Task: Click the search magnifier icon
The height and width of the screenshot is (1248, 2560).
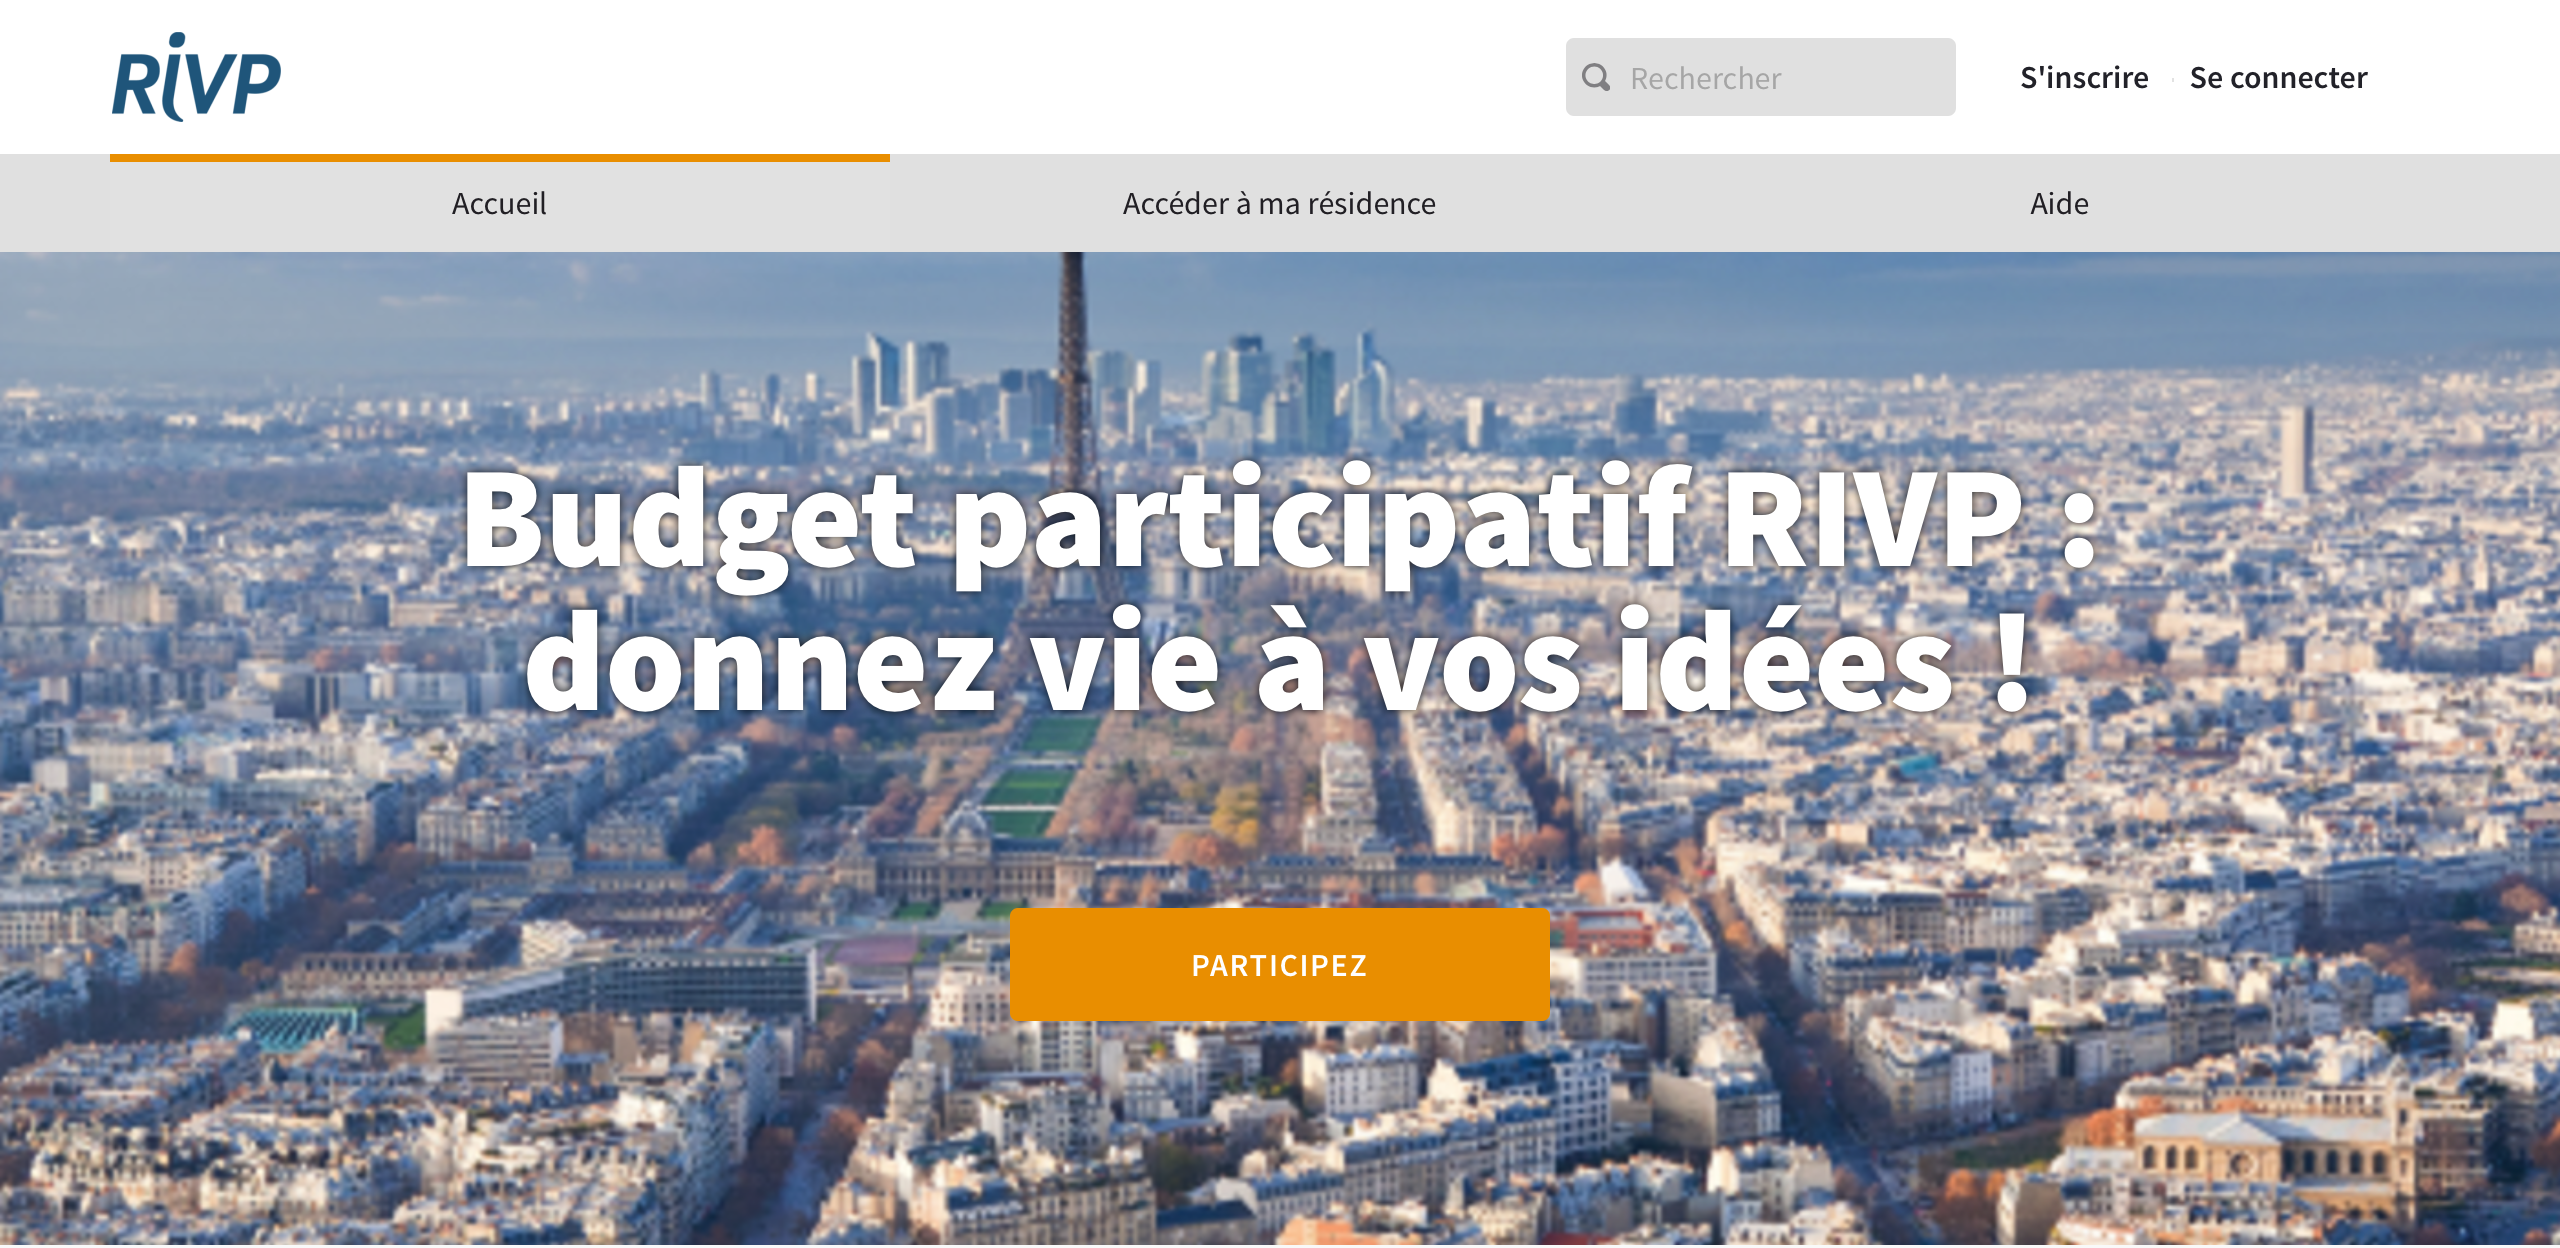Action: [x=1596, y=77]
